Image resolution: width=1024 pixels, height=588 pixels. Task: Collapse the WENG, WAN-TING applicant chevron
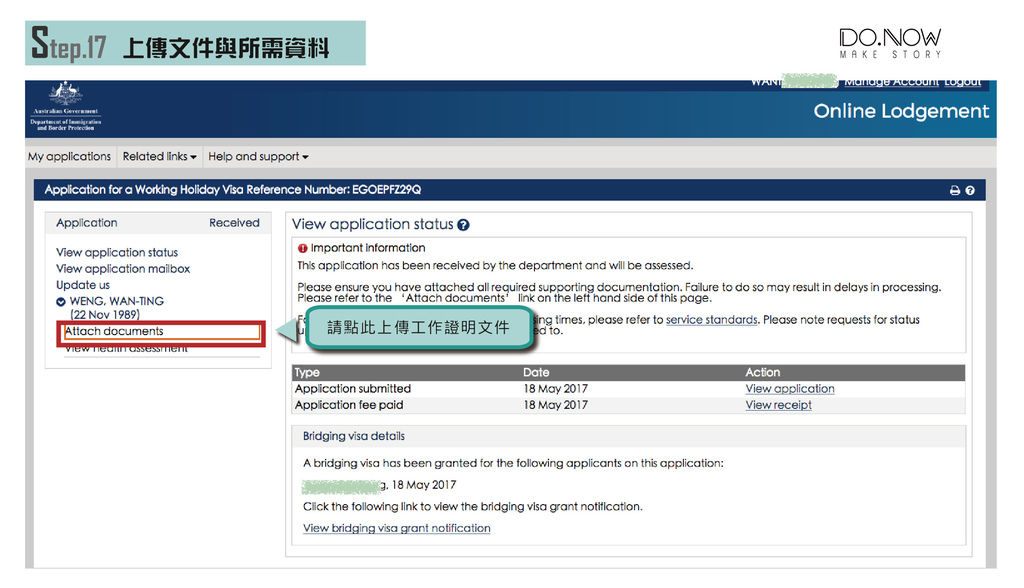pos(61,302)
